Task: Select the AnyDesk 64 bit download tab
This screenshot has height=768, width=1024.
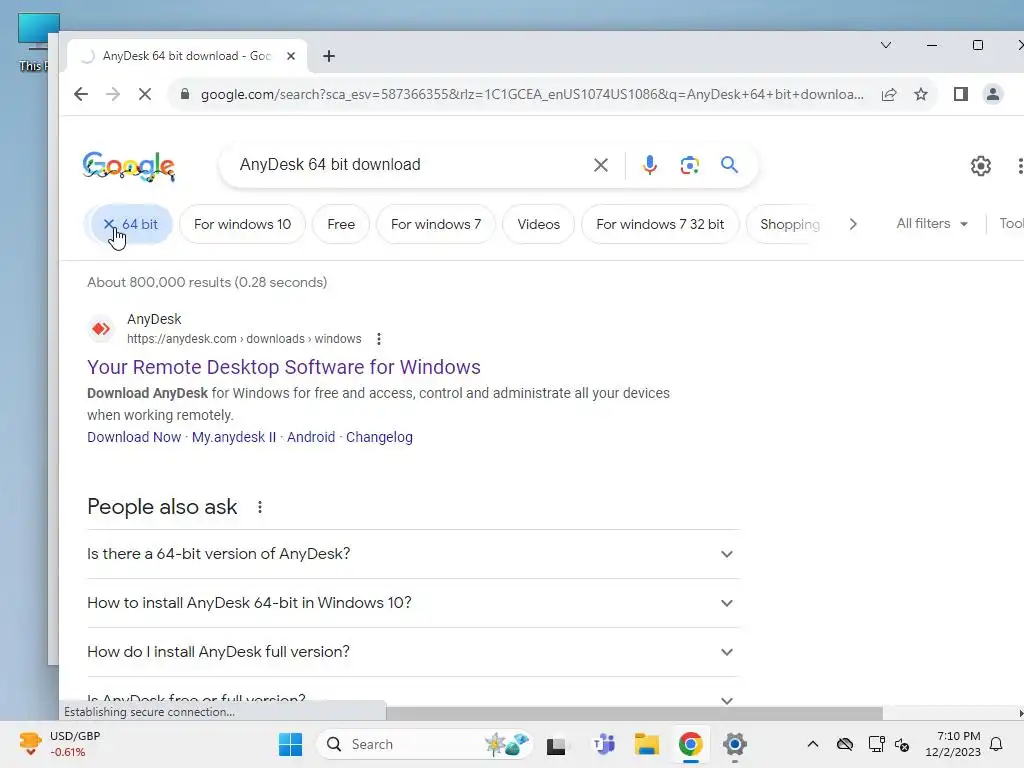Action: click(186, 56)
